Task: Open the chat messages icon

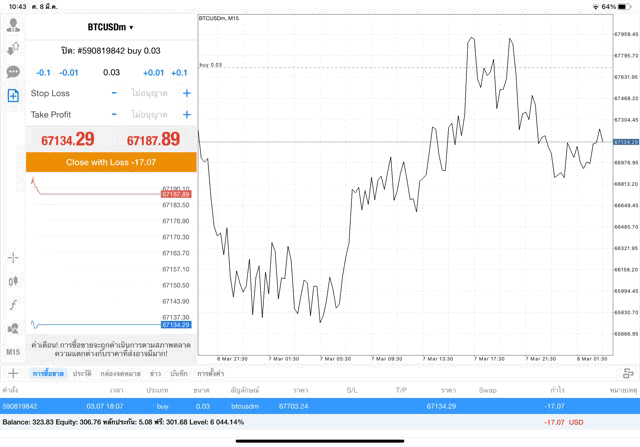Action: coord(13,72)
